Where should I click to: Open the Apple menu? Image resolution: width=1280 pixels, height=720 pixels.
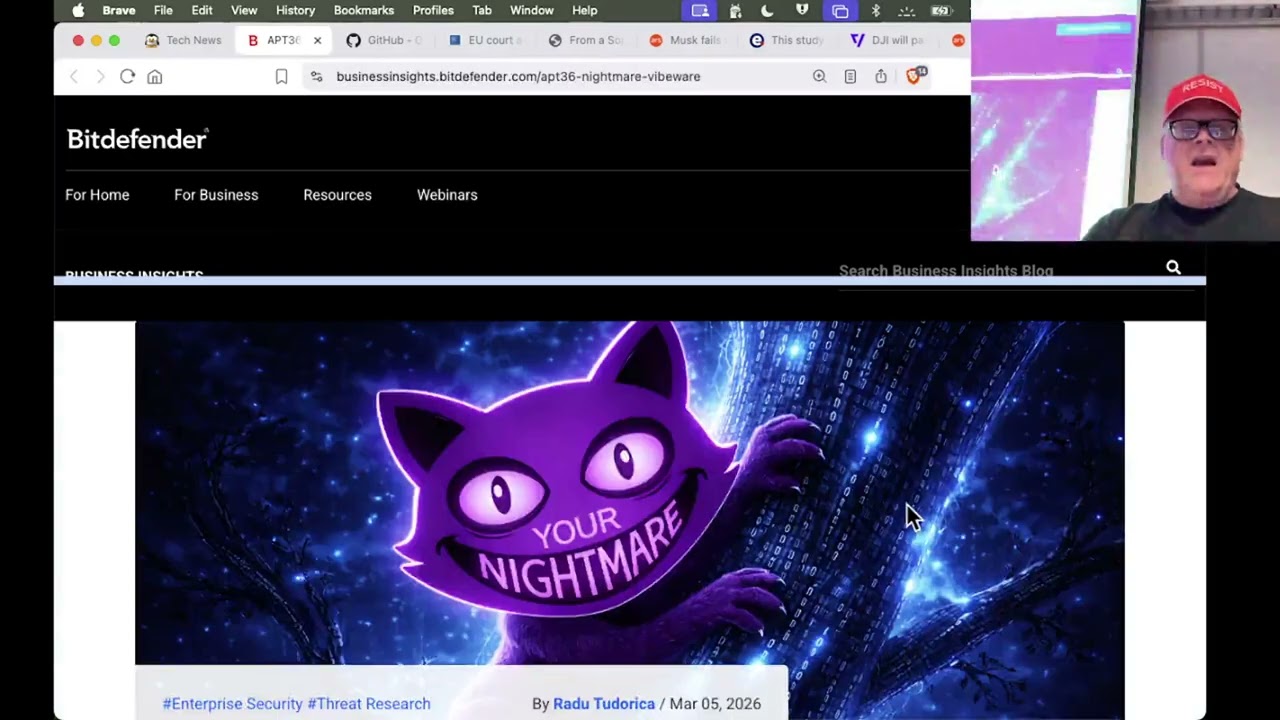click(78, 11)
